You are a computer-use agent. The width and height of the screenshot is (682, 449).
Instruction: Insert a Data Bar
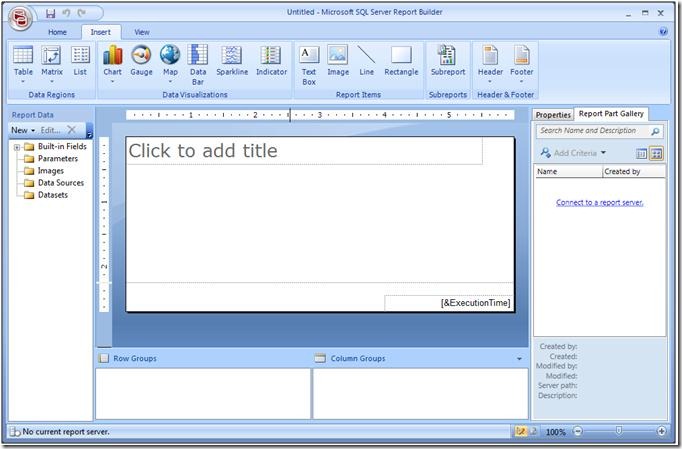(198, 65)
